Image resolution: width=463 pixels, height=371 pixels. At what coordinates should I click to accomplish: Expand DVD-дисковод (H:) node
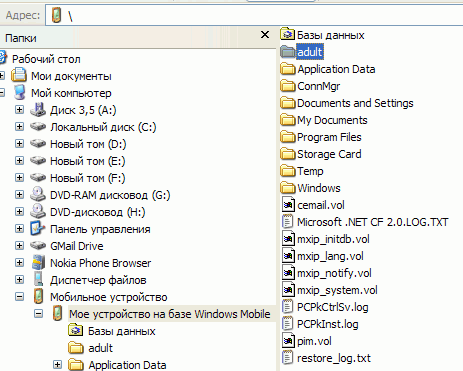coord(19,212)
